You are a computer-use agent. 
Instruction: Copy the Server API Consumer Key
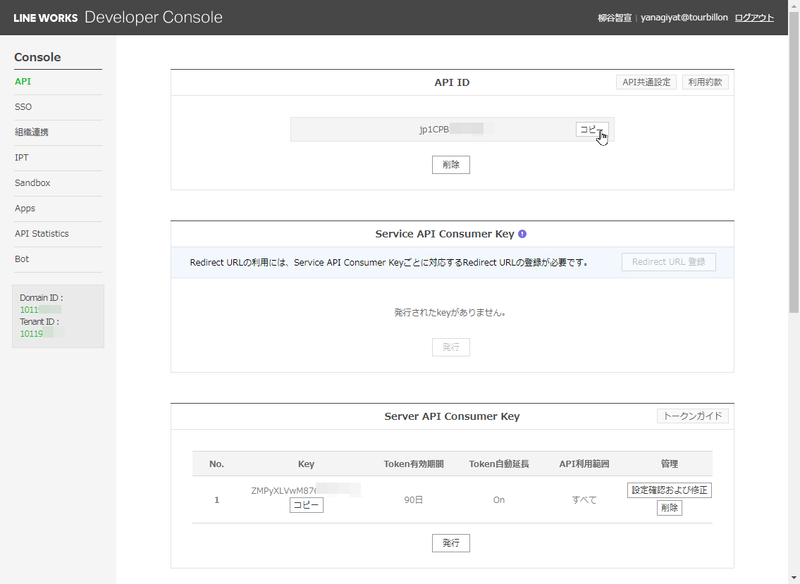pyautogui.click(x=306, y=505)
